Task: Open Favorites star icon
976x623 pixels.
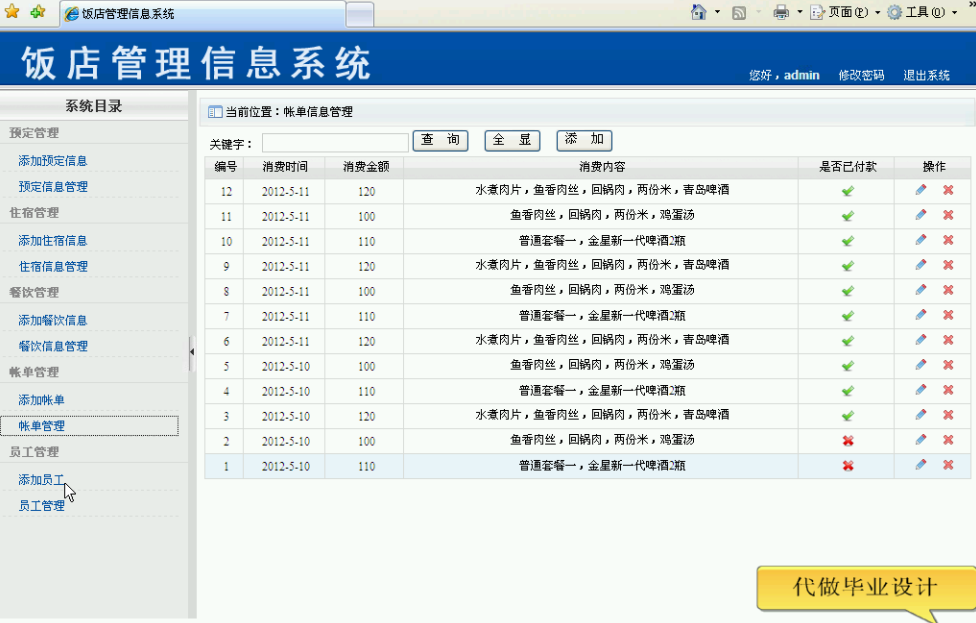Action: pyautogui.click(x=12, y=12)
